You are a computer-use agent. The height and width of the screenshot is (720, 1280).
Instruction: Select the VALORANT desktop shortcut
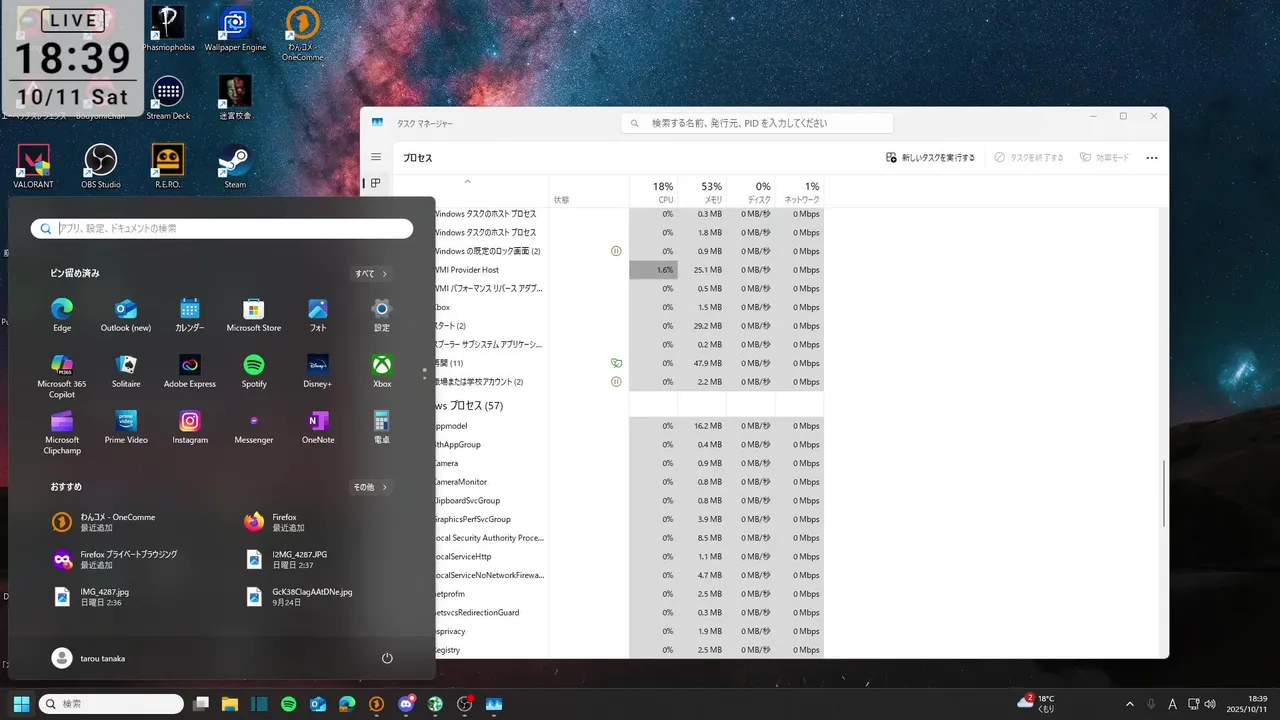pos(34,166)
